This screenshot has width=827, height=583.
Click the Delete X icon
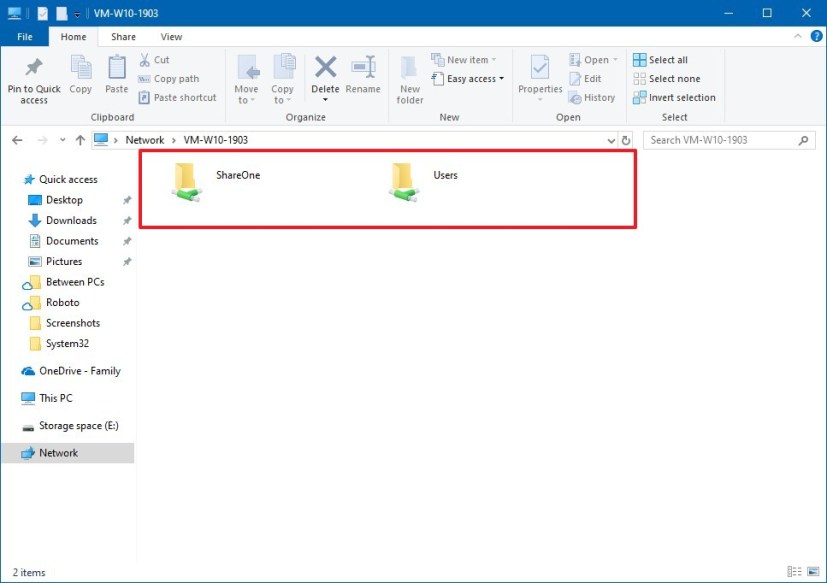click(x=325, y=67)
